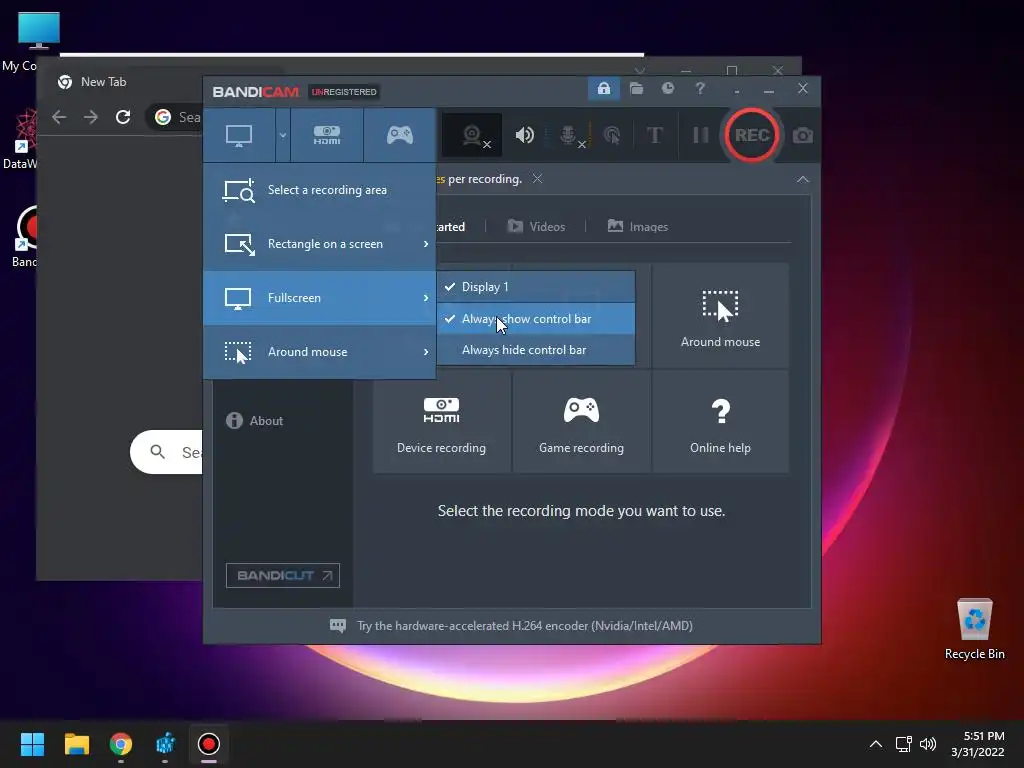Switch to game recording mode gamepad
The width and height of the screenshot is (1024, 768).
400,135
